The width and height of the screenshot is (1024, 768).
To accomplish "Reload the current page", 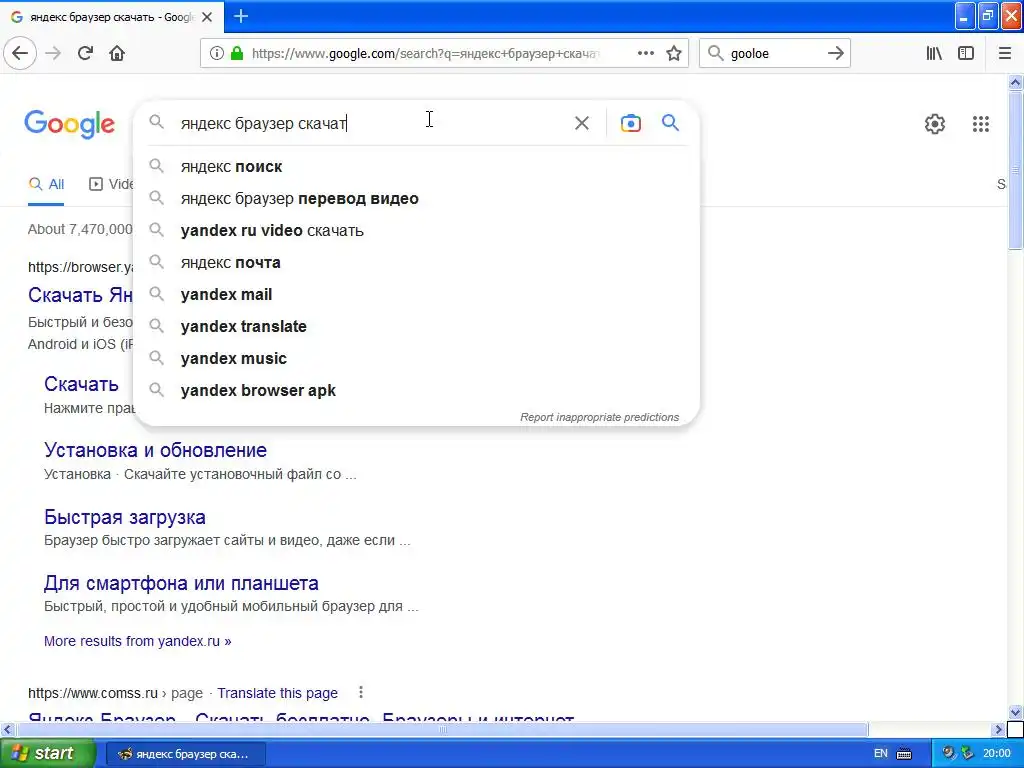I will coord(86,54).
